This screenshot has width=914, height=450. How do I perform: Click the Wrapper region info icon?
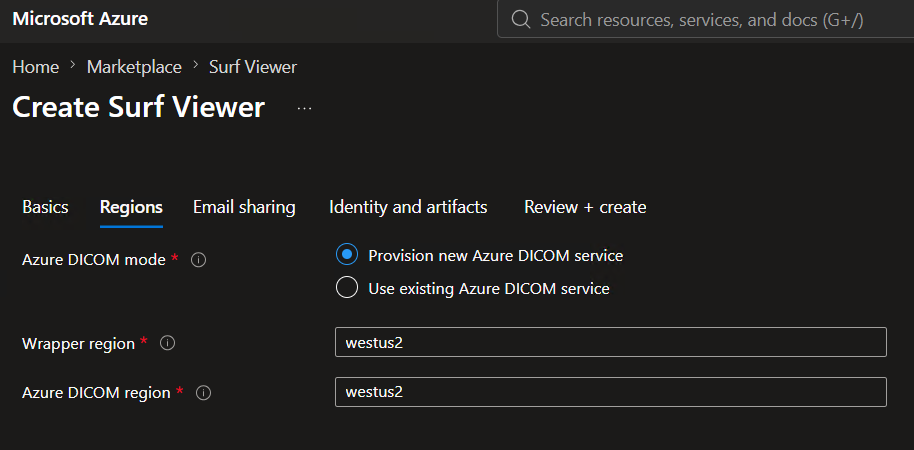pyautogui.click(x=167, y=343)
